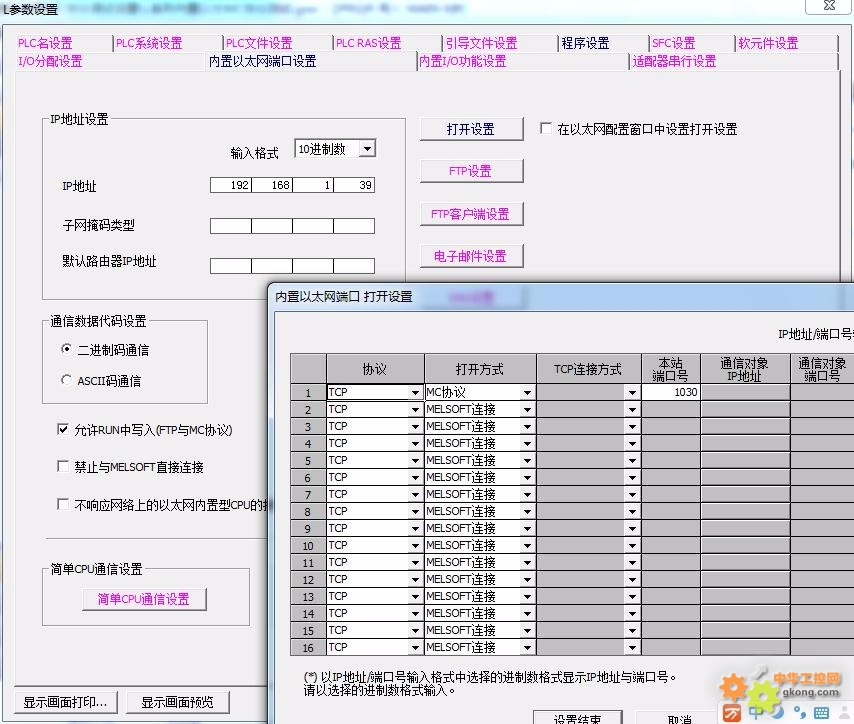Expand TCP连接方式 dropdown in row 7
This screenshot has height=724, width=854.
coord(632,495)
